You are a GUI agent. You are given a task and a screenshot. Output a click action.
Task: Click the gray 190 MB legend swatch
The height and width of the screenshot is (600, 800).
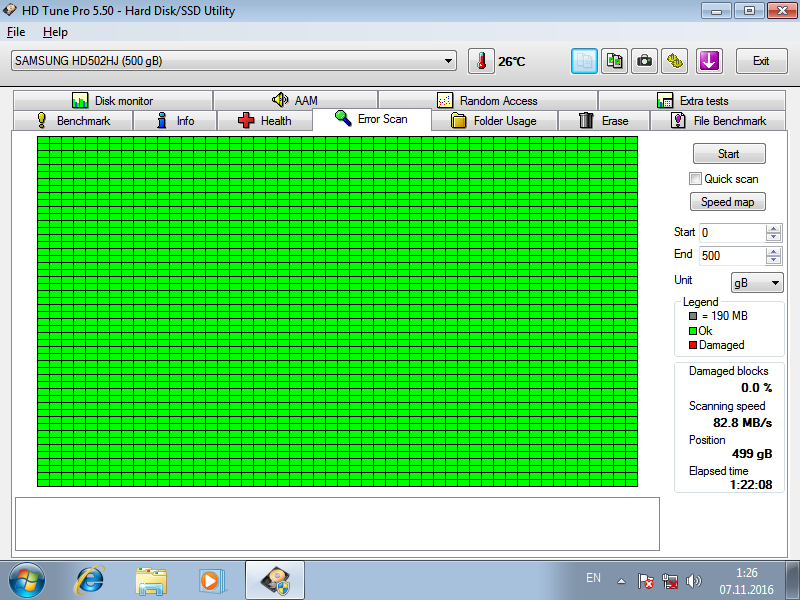pyautogui.click(x=693, y=316)
